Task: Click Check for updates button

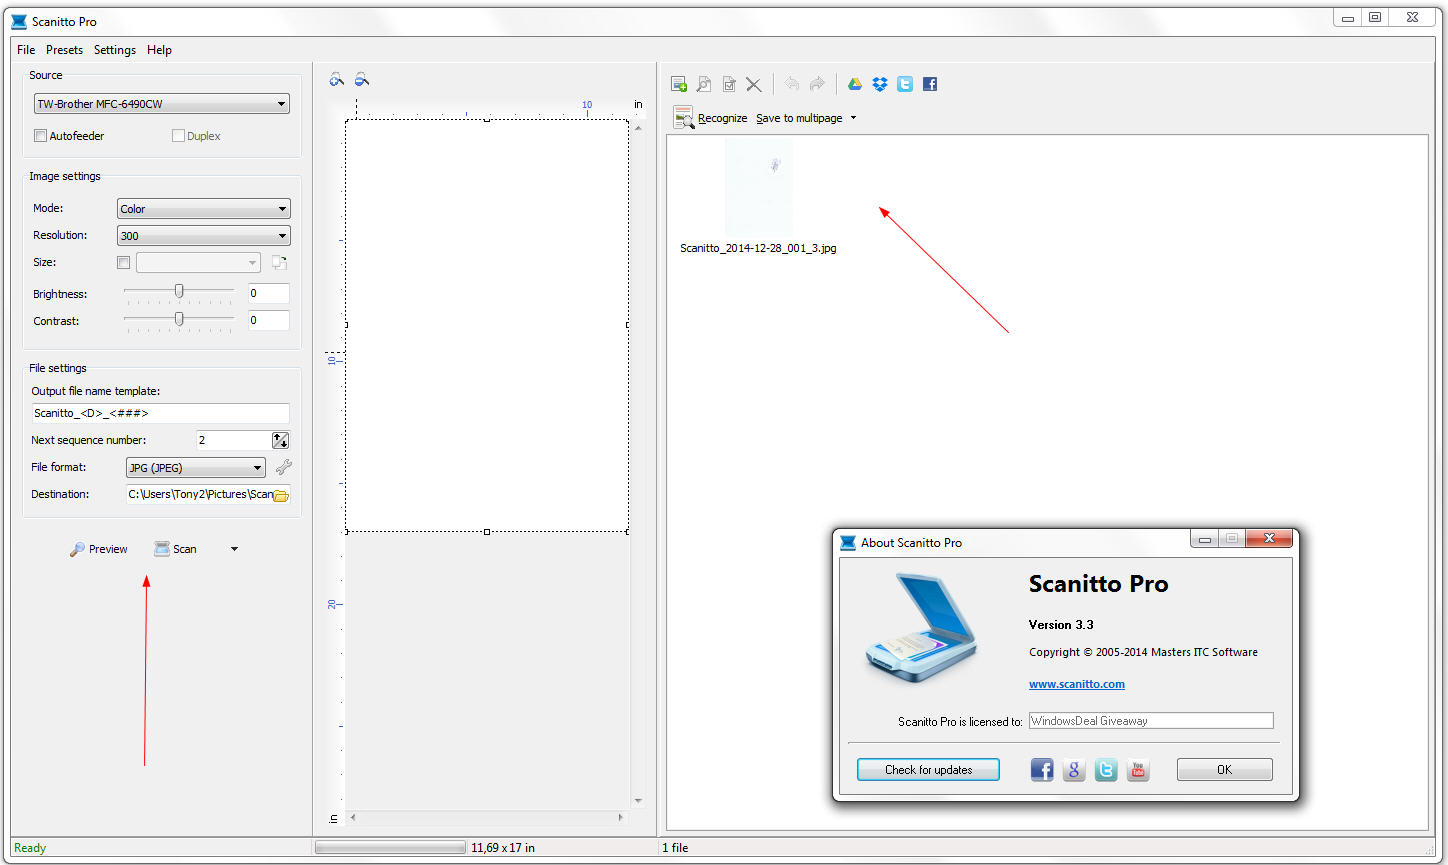Action: pos(928,770)
